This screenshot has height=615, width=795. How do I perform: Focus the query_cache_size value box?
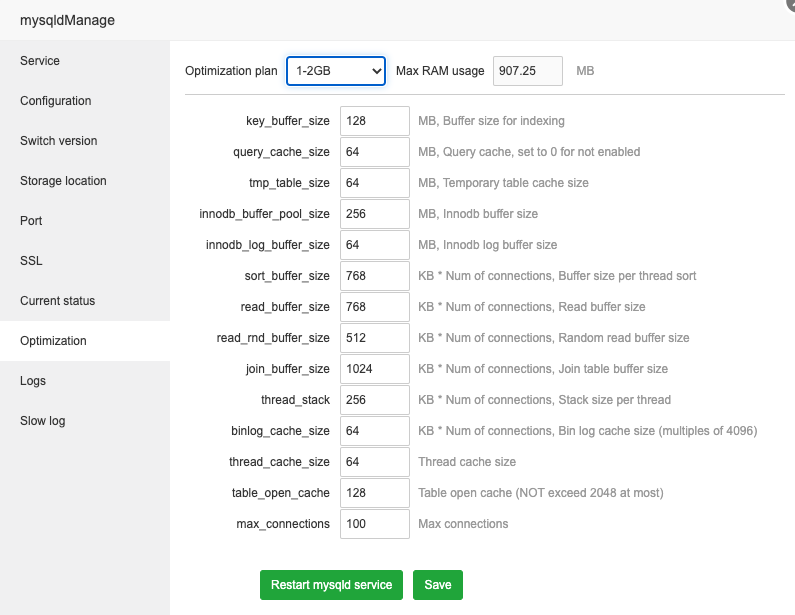(375, 152)
